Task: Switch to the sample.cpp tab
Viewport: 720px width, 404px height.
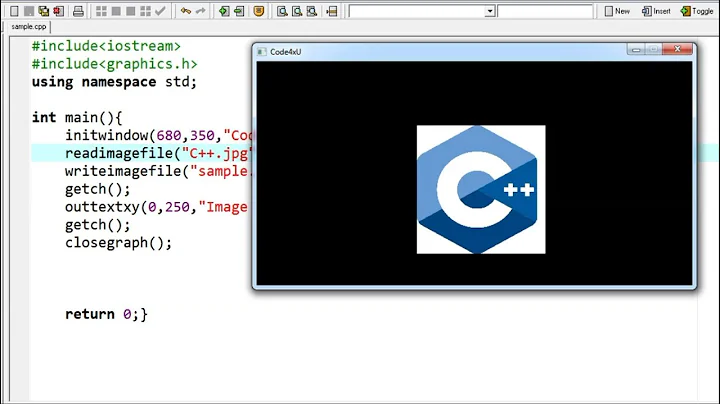Action: coord(28,27)
